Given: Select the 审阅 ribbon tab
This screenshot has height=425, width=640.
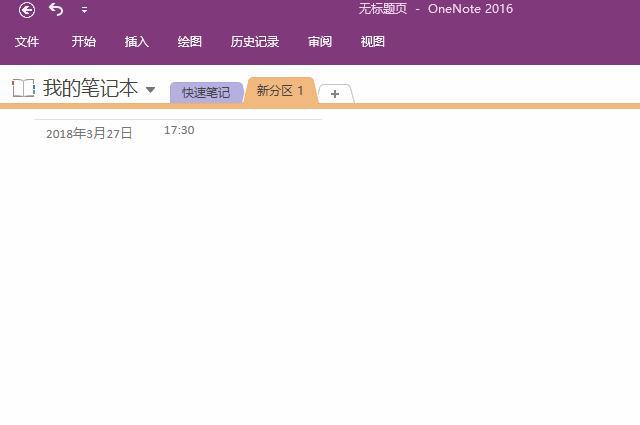Looking at the screenshot, I should 320,41.
